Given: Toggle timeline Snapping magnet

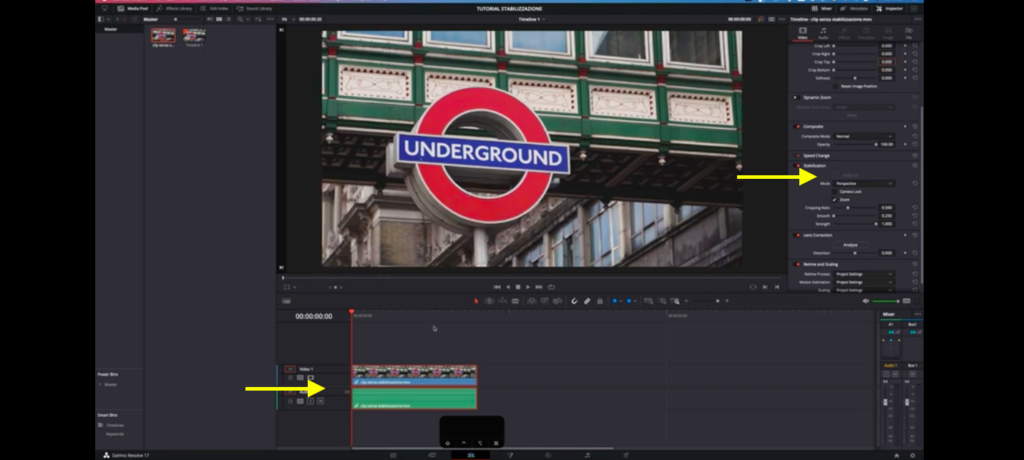Looking at the screenshot, I should click(574, 301).
